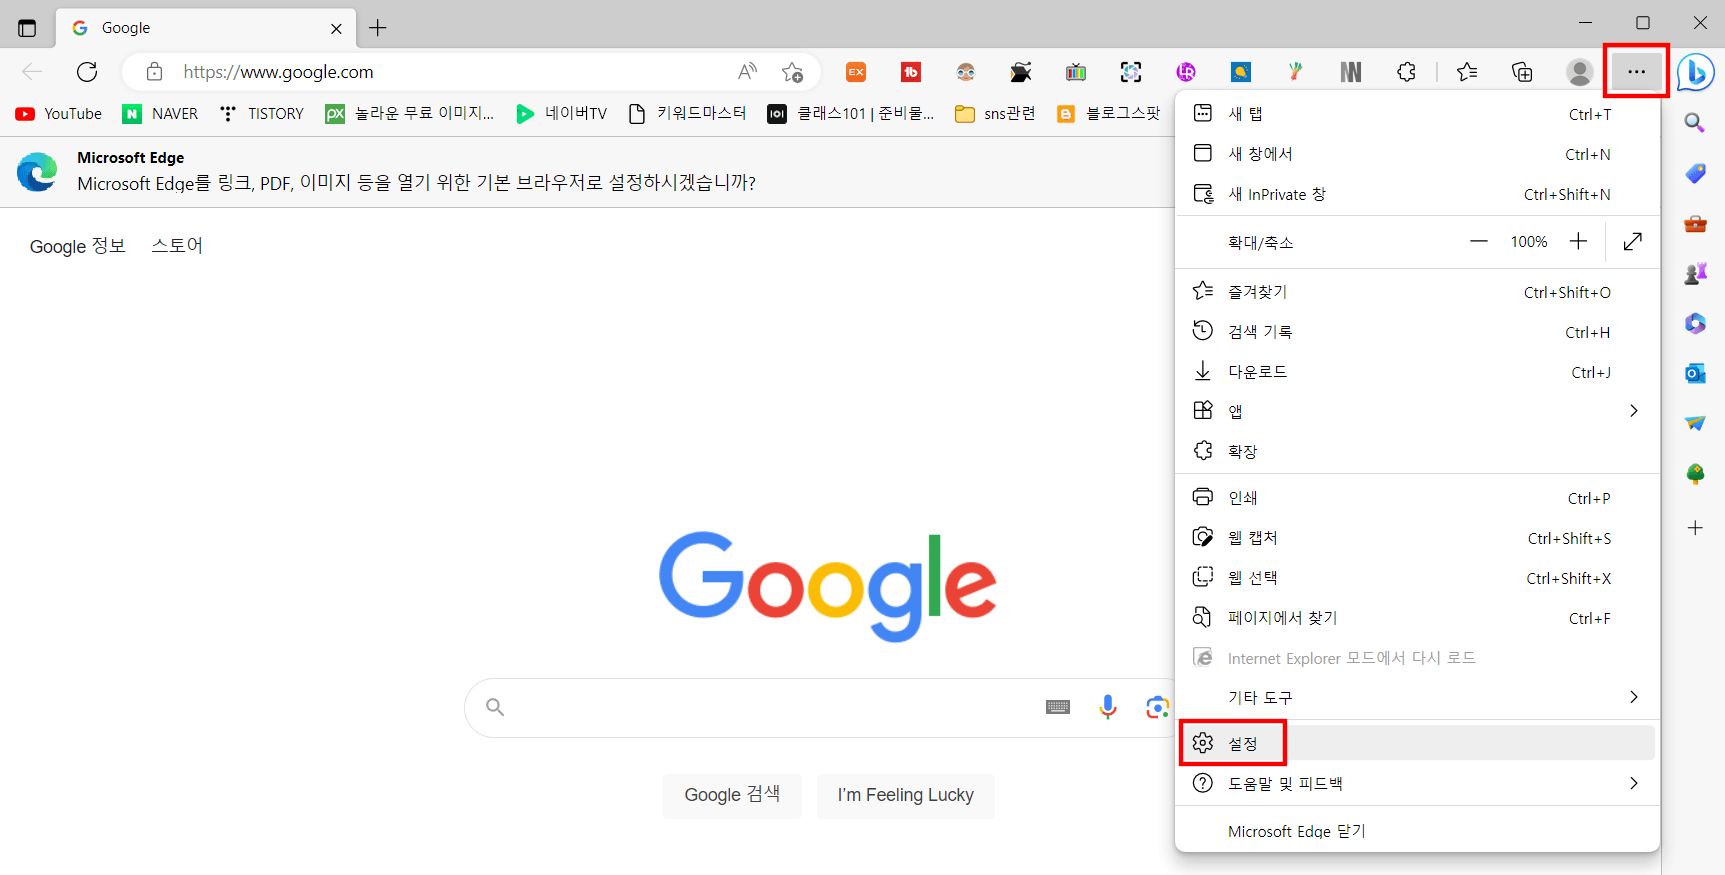Select 새 창에서 menu item
Viewport: 1725px width, 875px height.
1417,154
